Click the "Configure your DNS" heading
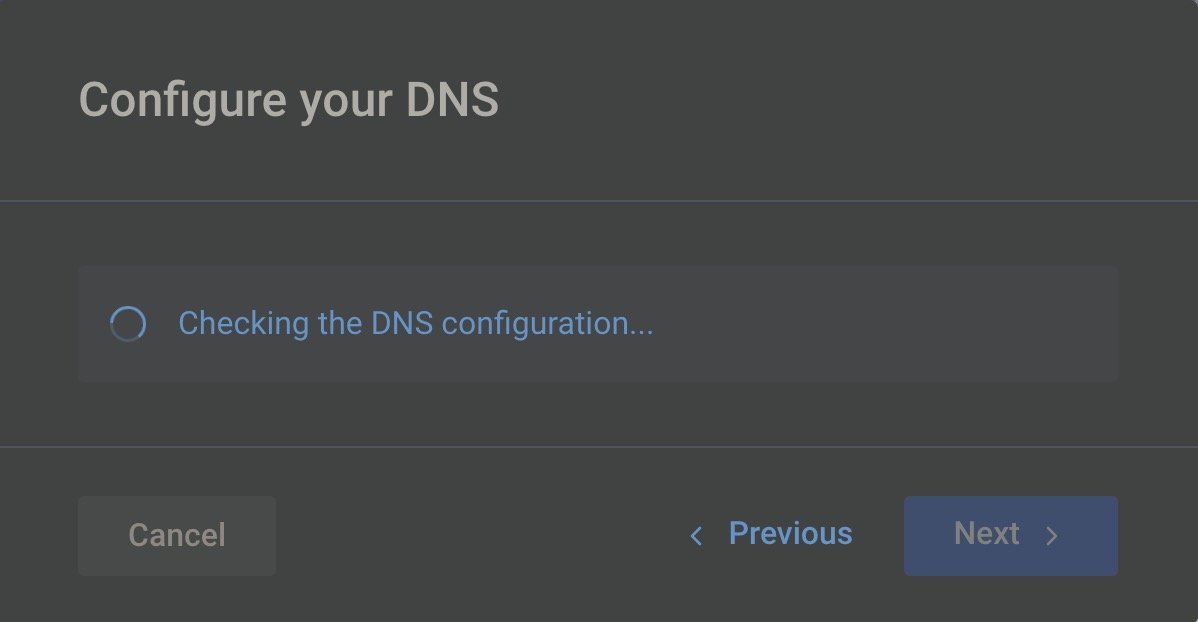1198x622 pixels. tap(288, 101)
